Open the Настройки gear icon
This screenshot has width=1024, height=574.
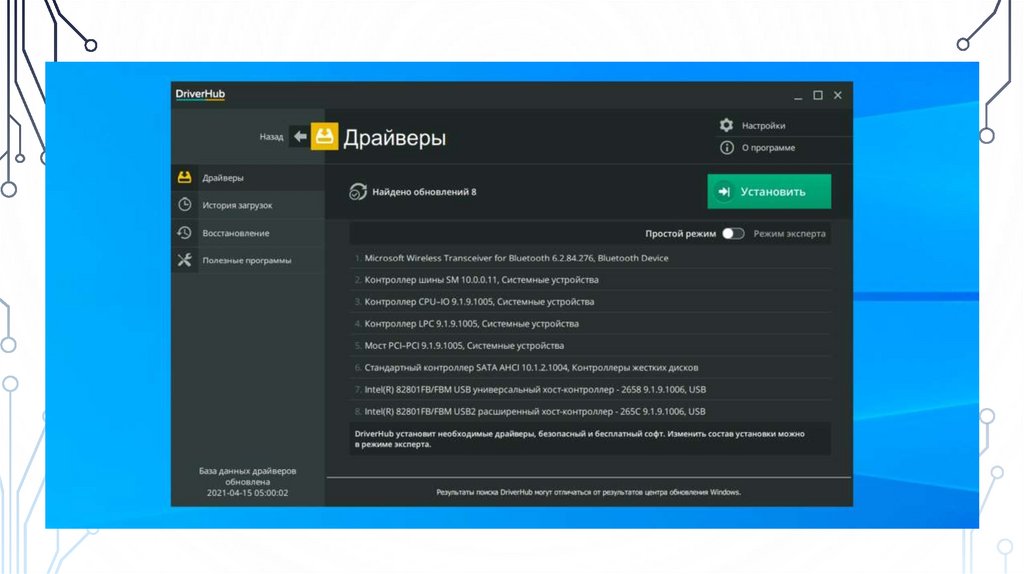pyautogui.click(x=726, y=125)
